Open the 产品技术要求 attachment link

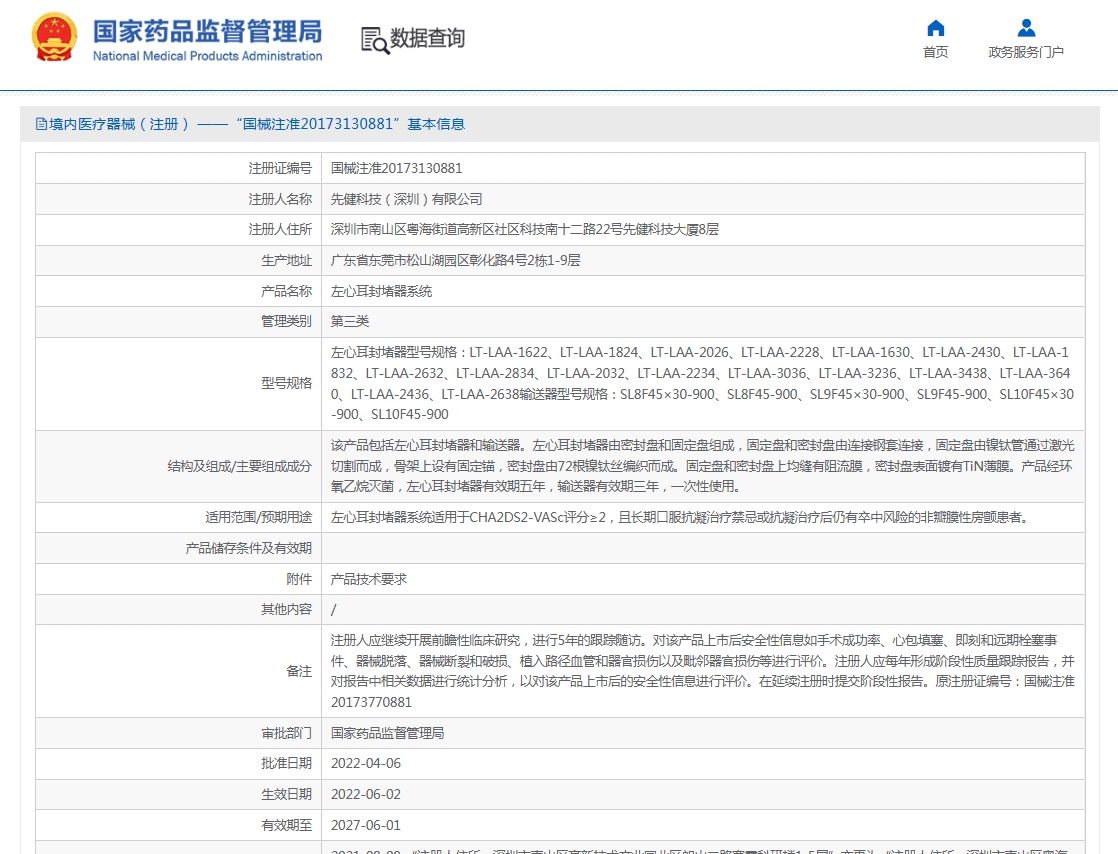click(x=369, y=579)
